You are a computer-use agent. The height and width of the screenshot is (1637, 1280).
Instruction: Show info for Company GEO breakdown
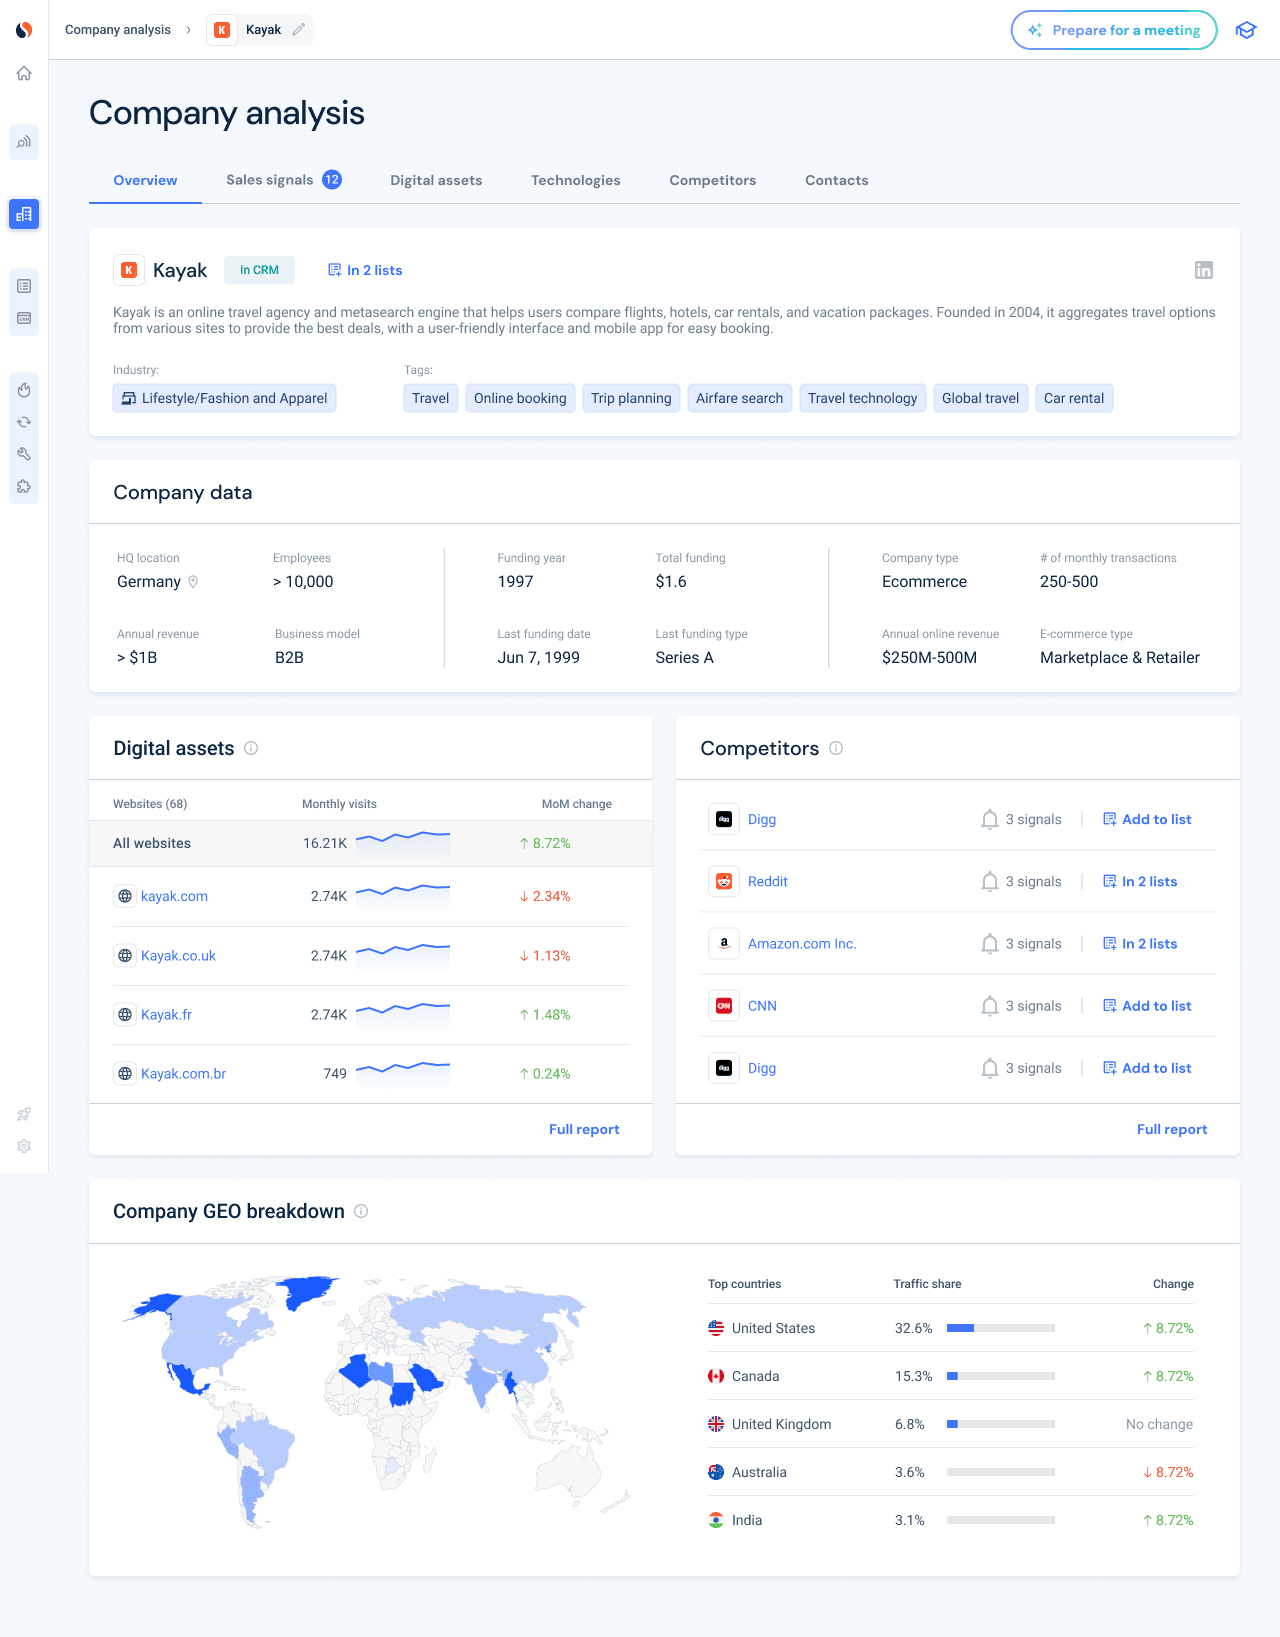(x=361, y=1211)
